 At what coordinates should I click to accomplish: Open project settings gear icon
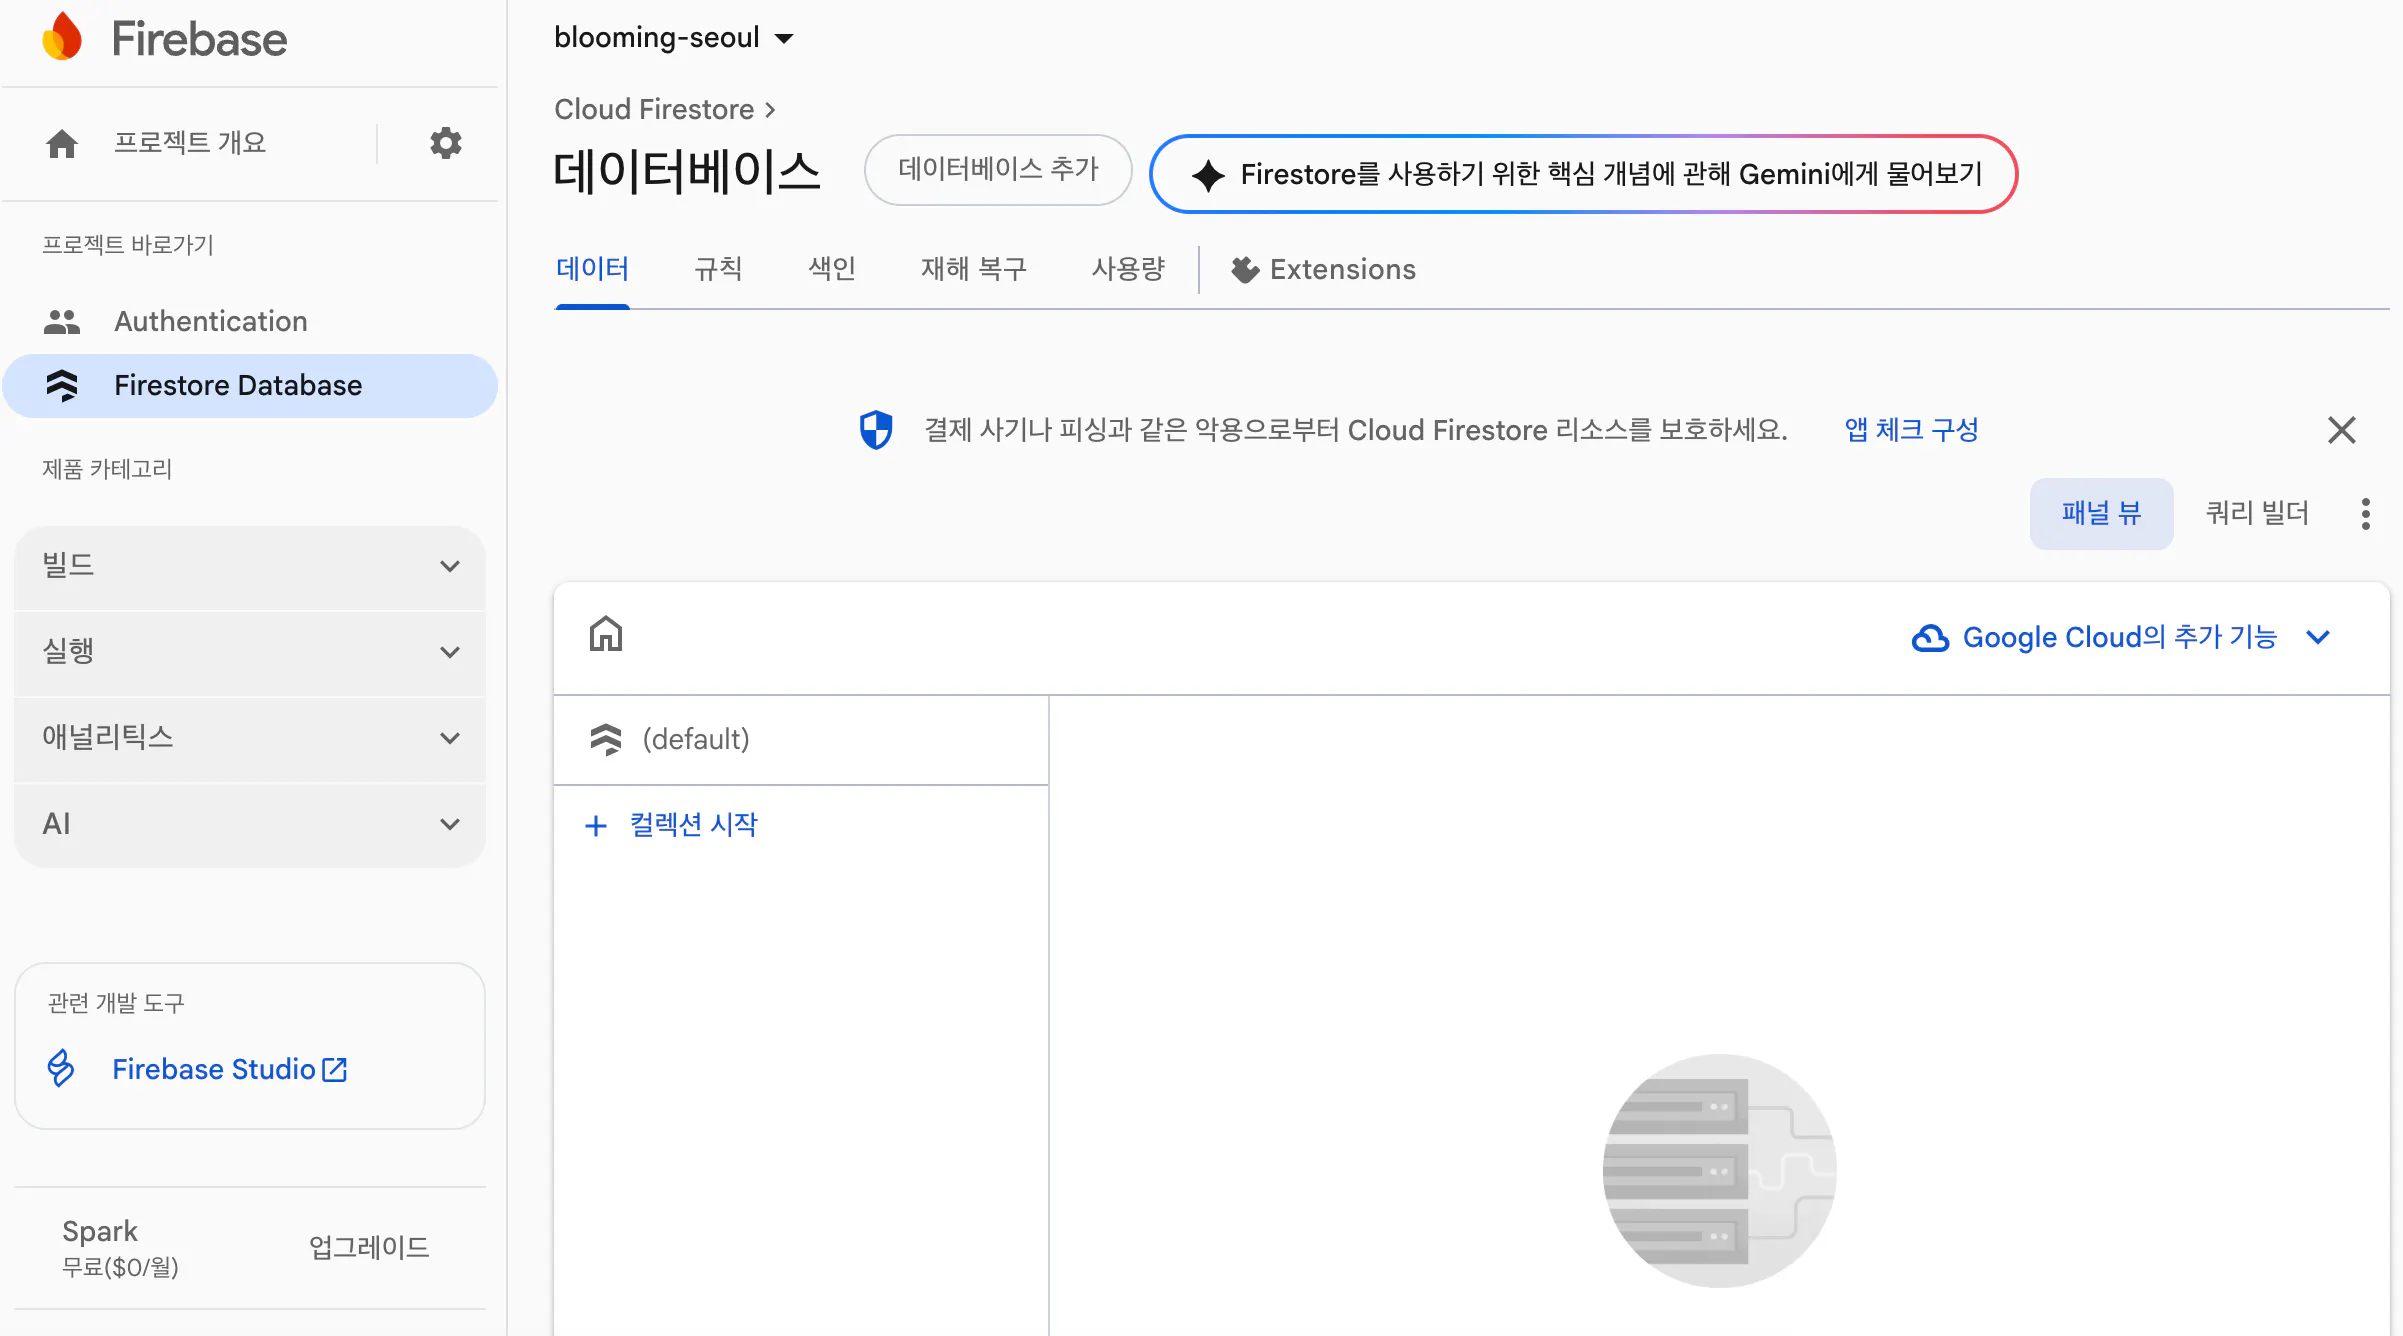pyautogui.click(x=446, y=143)
